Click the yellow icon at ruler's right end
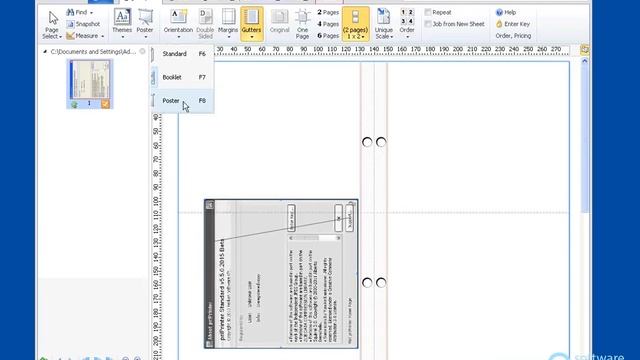Viewport: 640px width, 360px height. point(585,50)
